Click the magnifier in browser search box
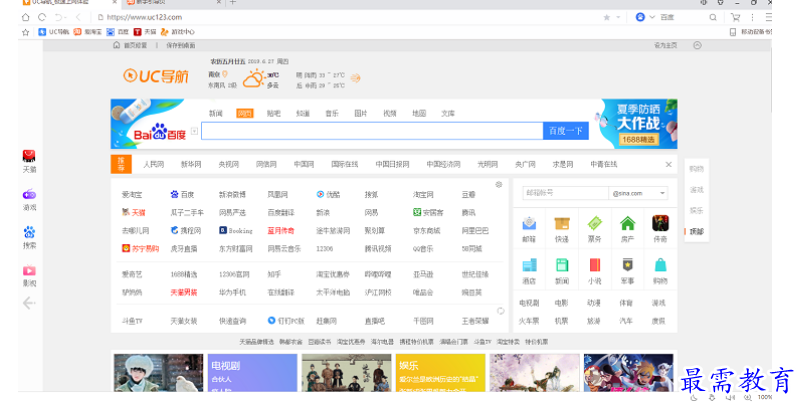This screenshot has height=412, width=802. click(713, 17)
